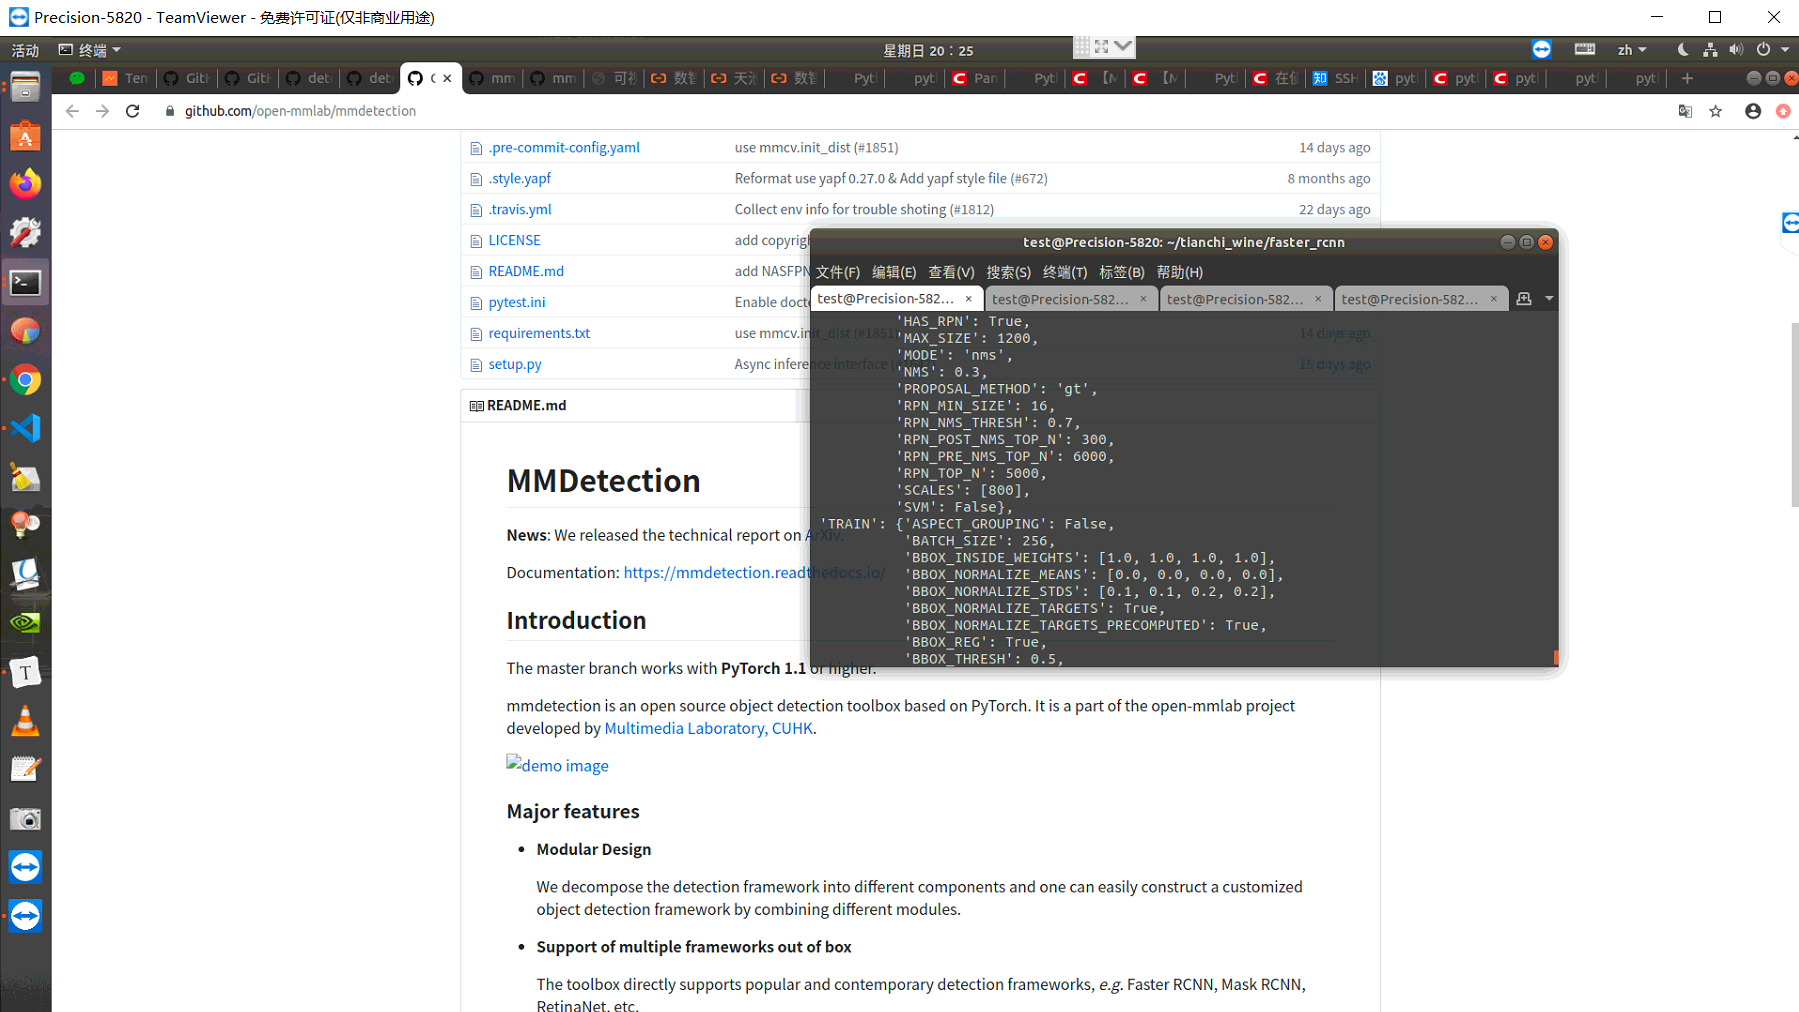The image size is (1799, 1012).
Task: Open the terminal 搜索(S) menu
Action: (x=1008, y=272)
